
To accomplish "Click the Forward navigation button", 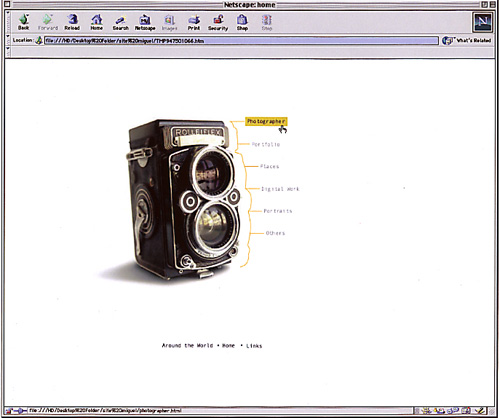I will point(48,22).
